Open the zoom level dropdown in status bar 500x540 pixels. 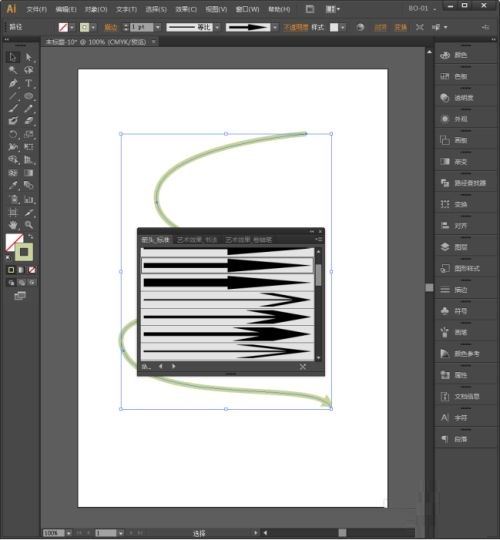[x=69, y=533]
